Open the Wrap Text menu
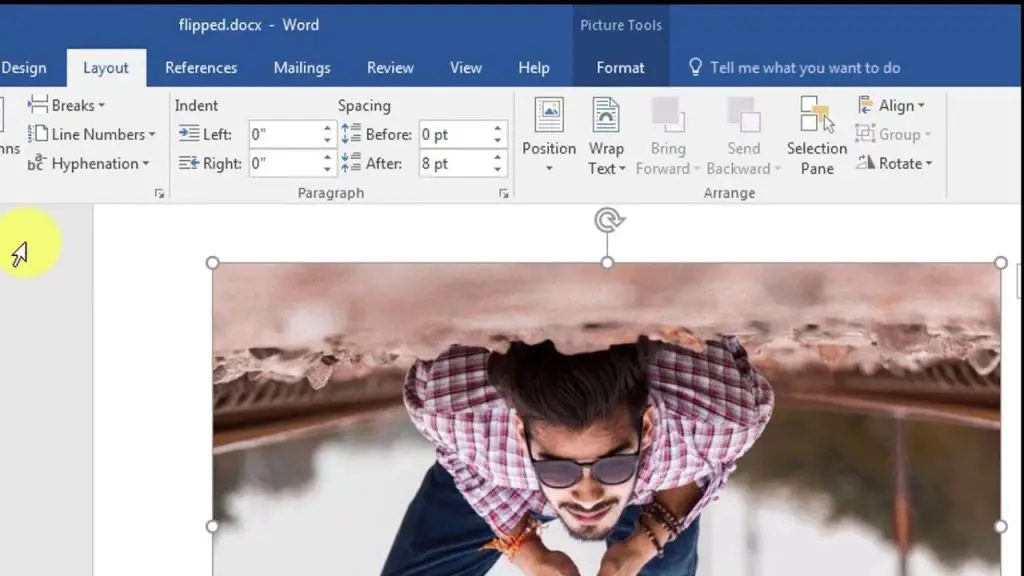 606,136
